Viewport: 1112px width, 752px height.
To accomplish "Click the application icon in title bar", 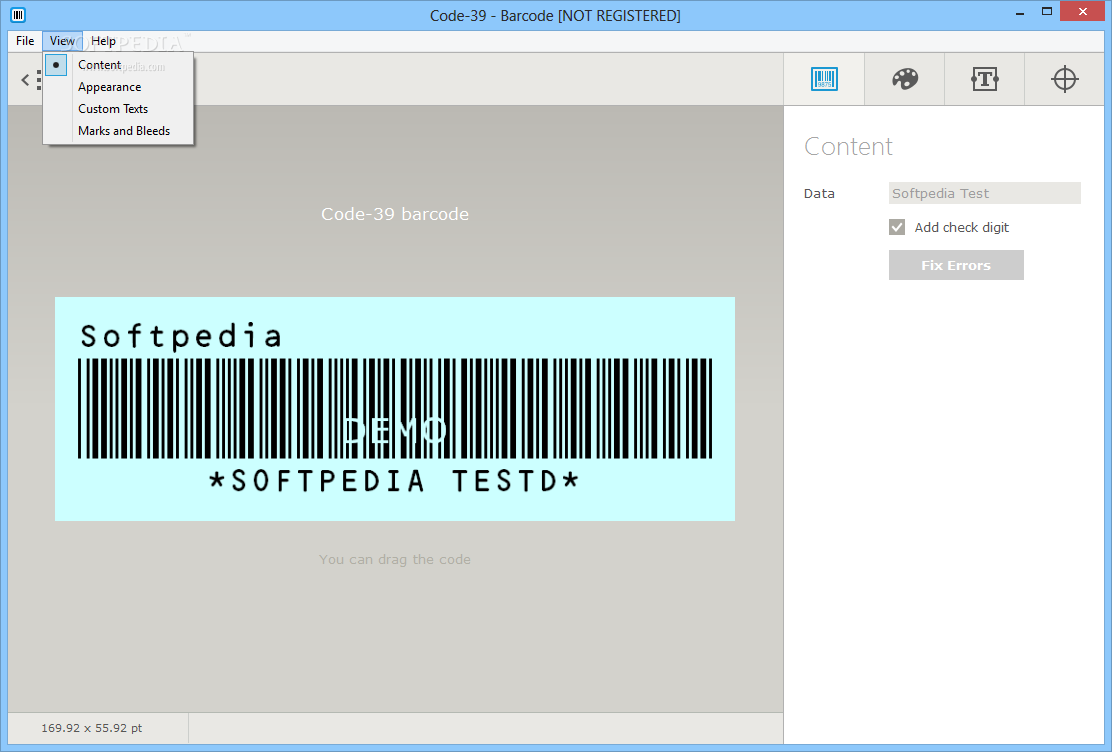I will (x=18, y=14).
